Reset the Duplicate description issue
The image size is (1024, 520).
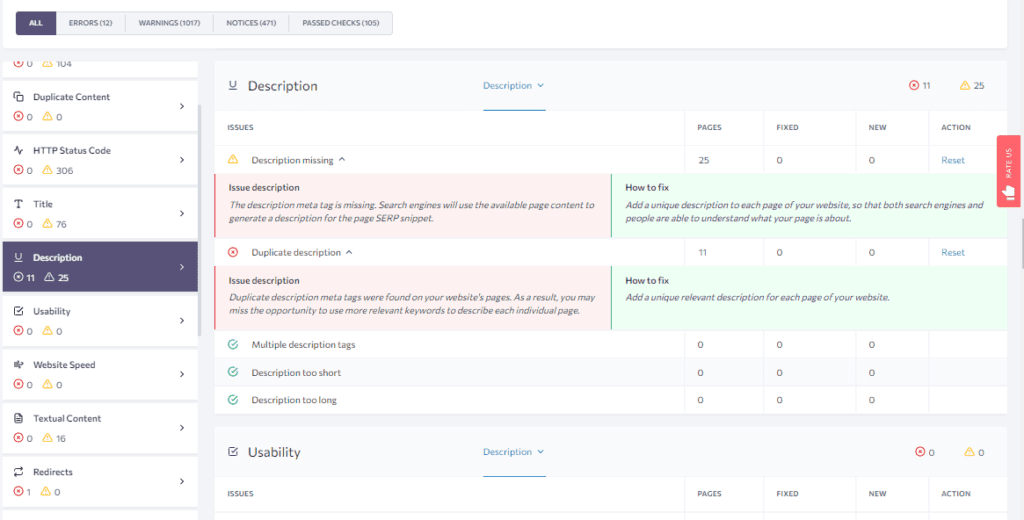pyautogui.click(x=953, y=252)
